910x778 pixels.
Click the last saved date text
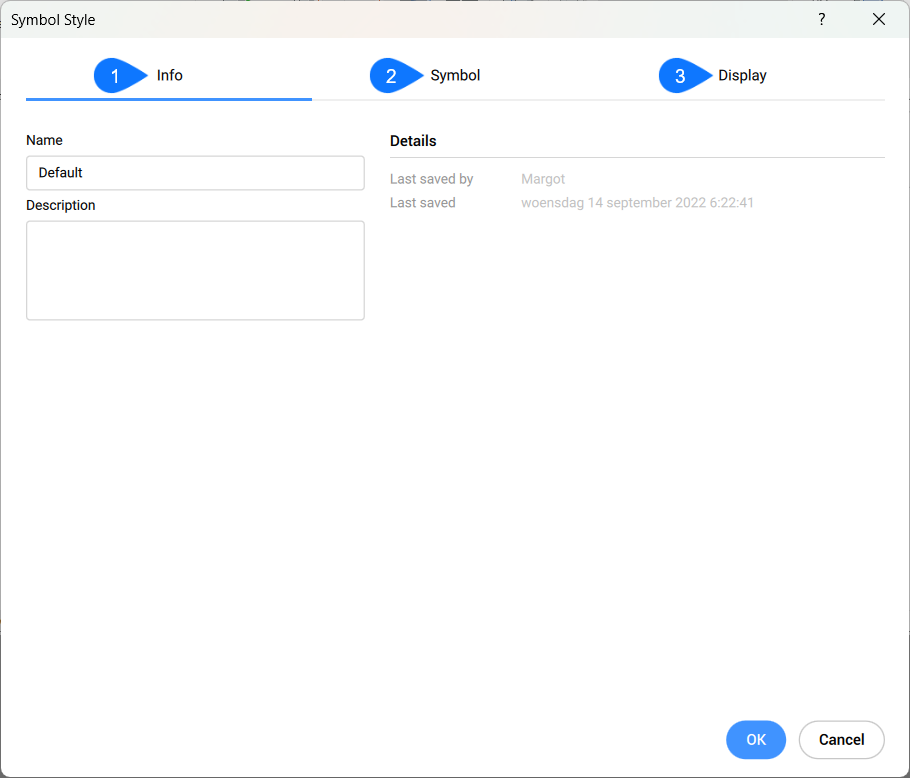point(637,203)
